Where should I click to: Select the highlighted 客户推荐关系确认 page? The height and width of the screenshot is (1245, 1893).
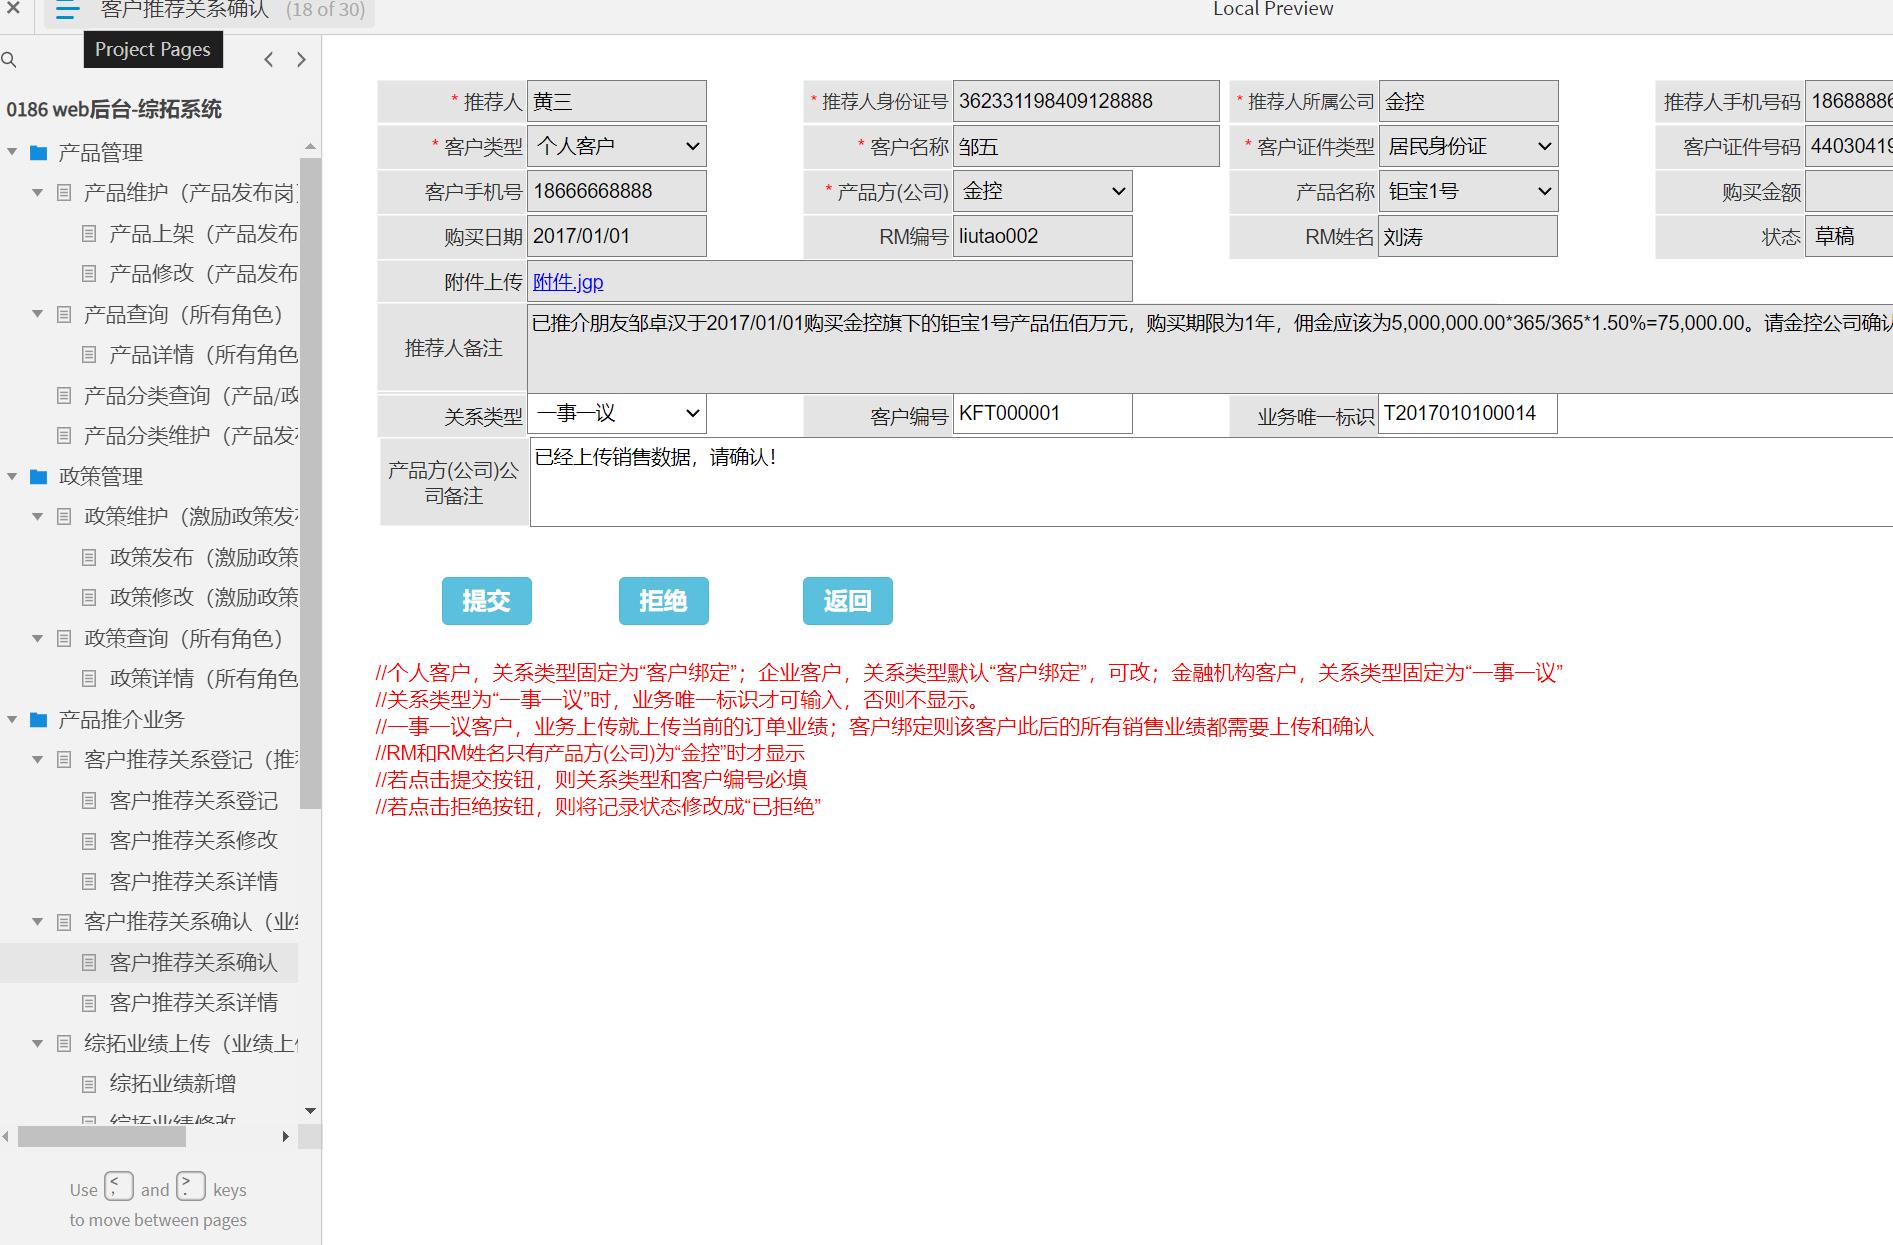point(194,963)
